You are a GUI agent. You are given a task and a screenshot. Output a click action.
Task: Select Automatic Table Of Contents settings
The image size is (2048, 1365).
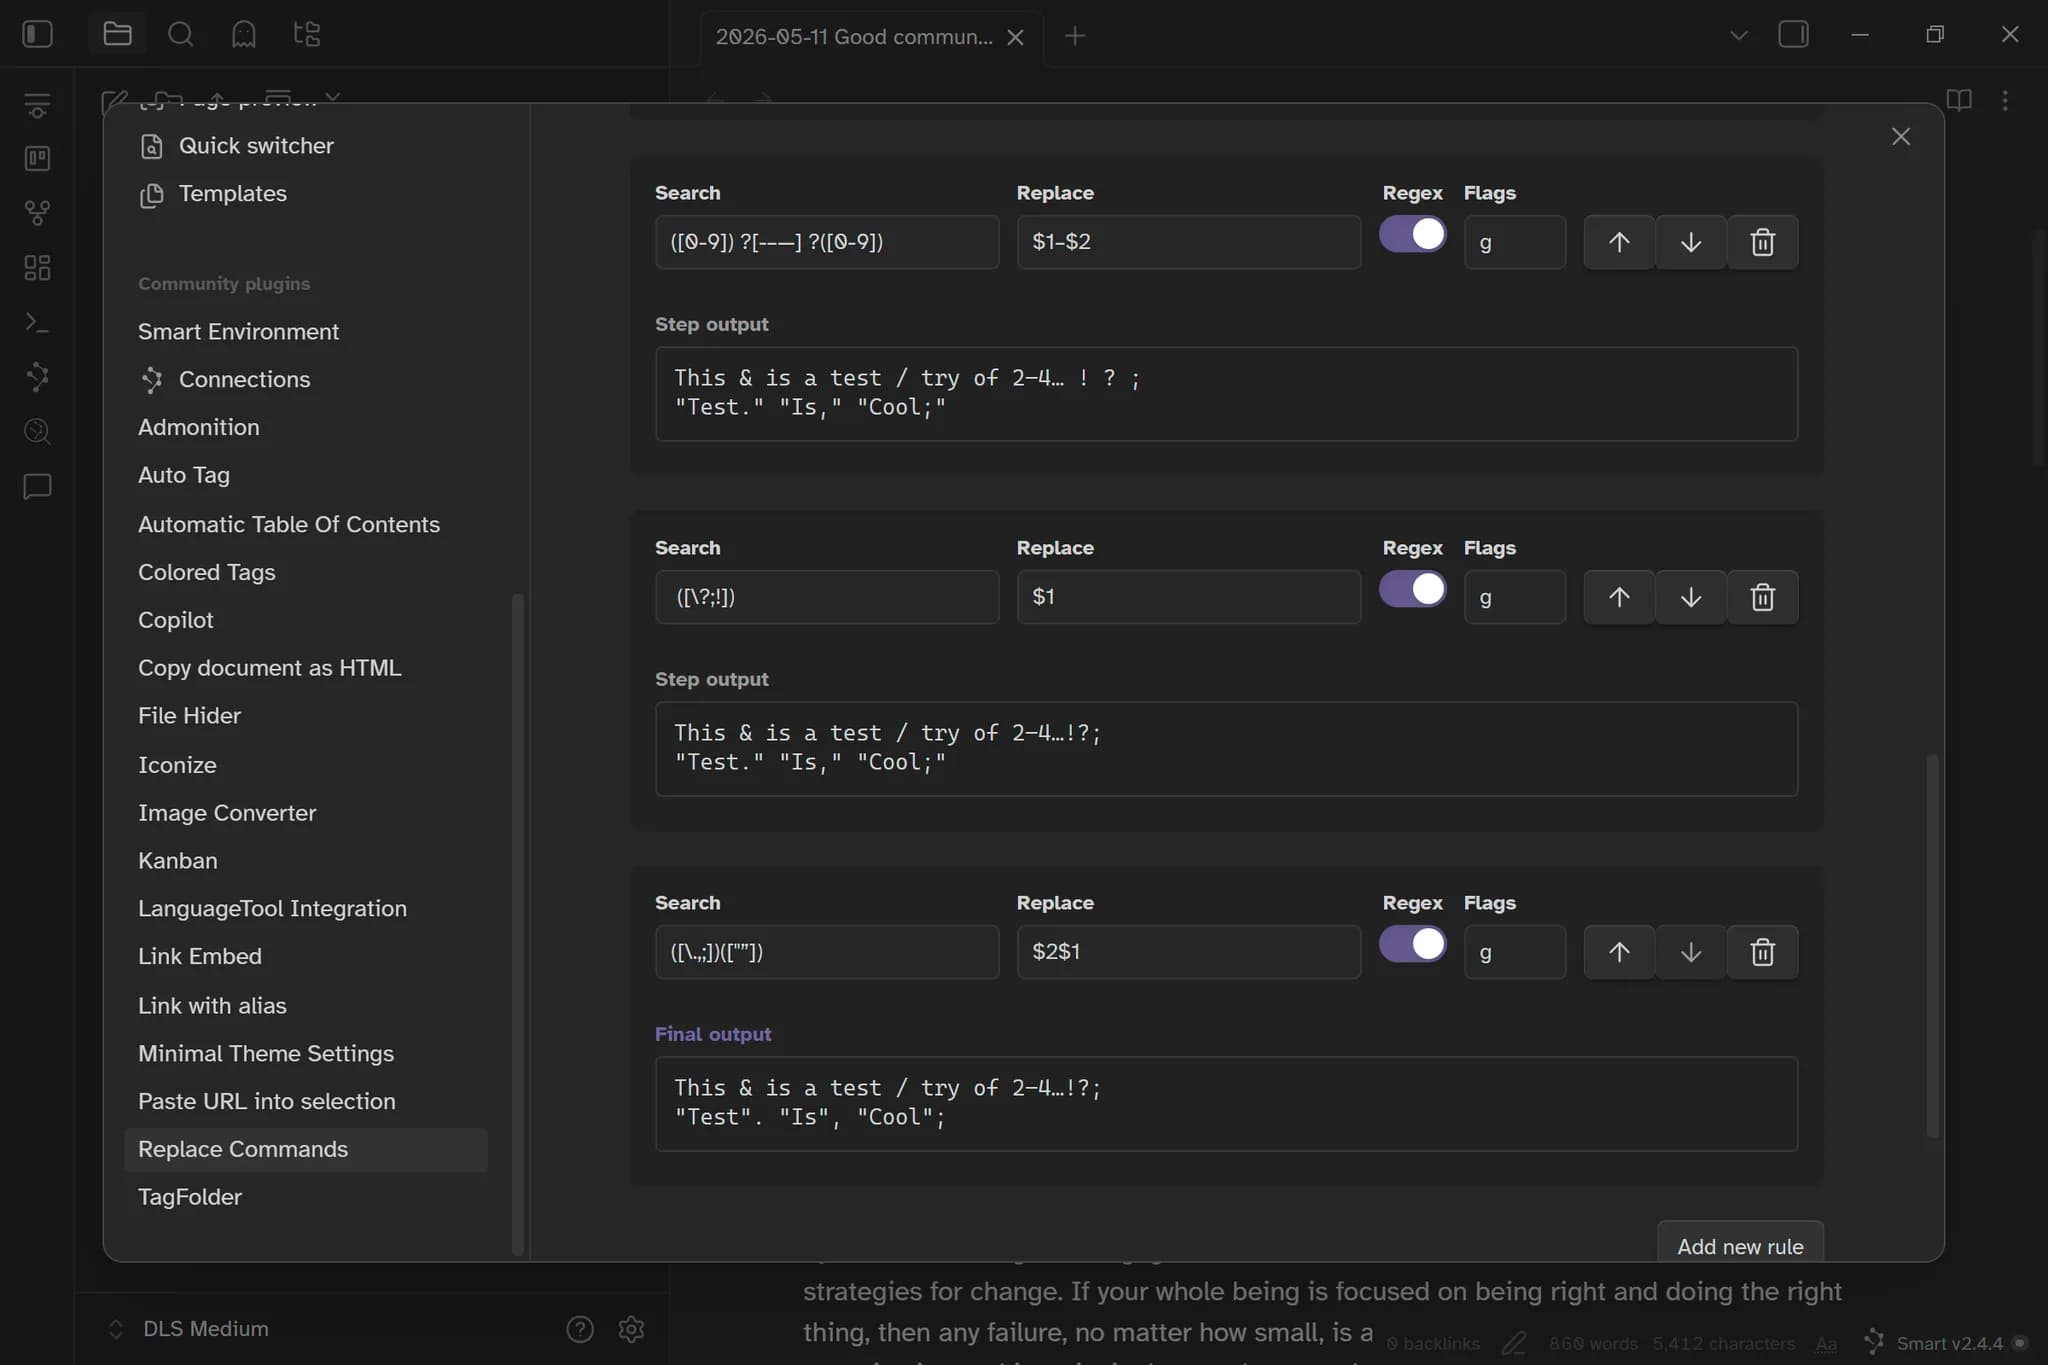pos(306,524)
